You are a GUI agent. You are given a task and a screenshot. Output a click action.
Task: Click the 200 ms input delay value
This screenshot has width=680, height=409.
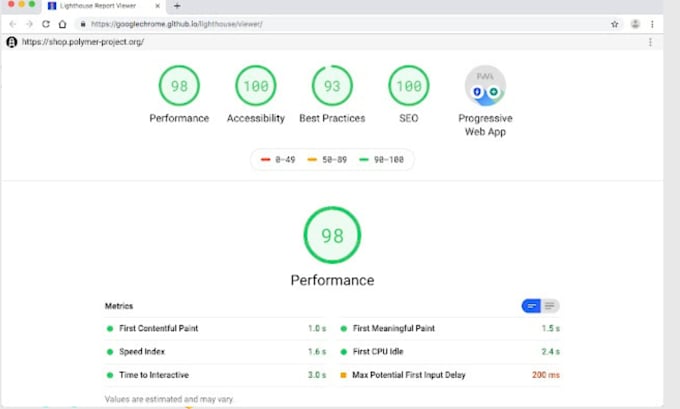pyautogui.click(x=546, y=375)
